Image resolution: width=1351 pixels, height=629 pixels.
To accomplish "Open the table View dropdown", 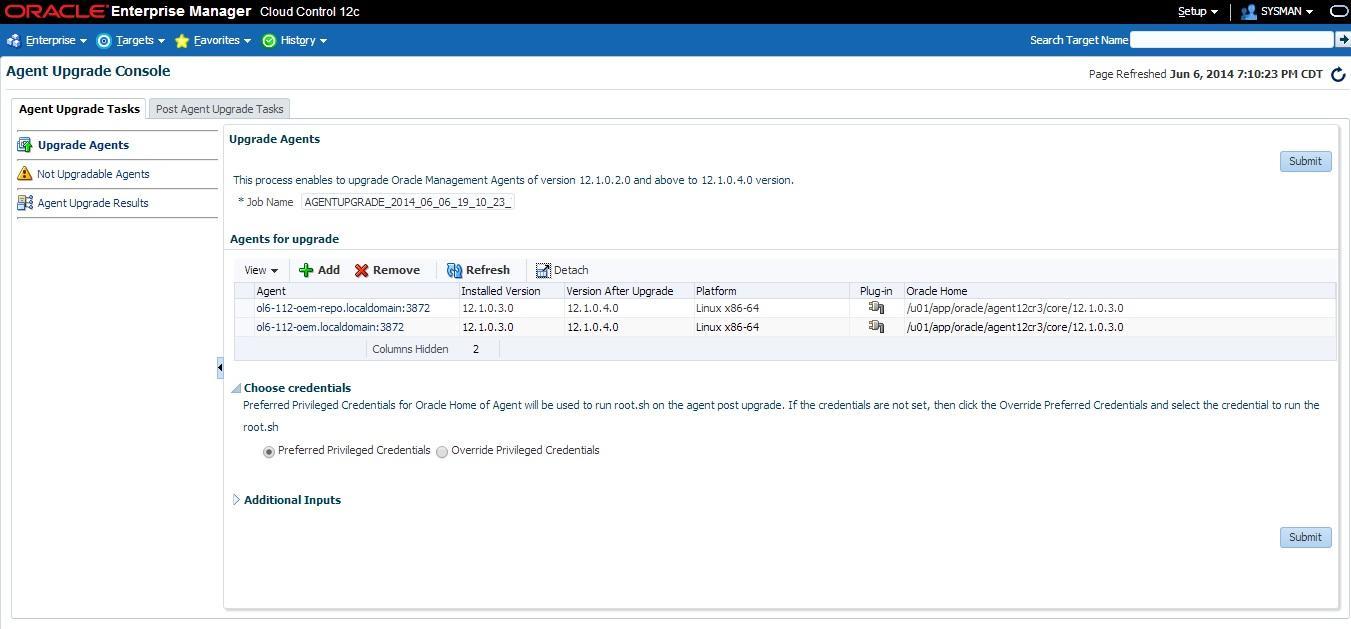I will (261, 270).
